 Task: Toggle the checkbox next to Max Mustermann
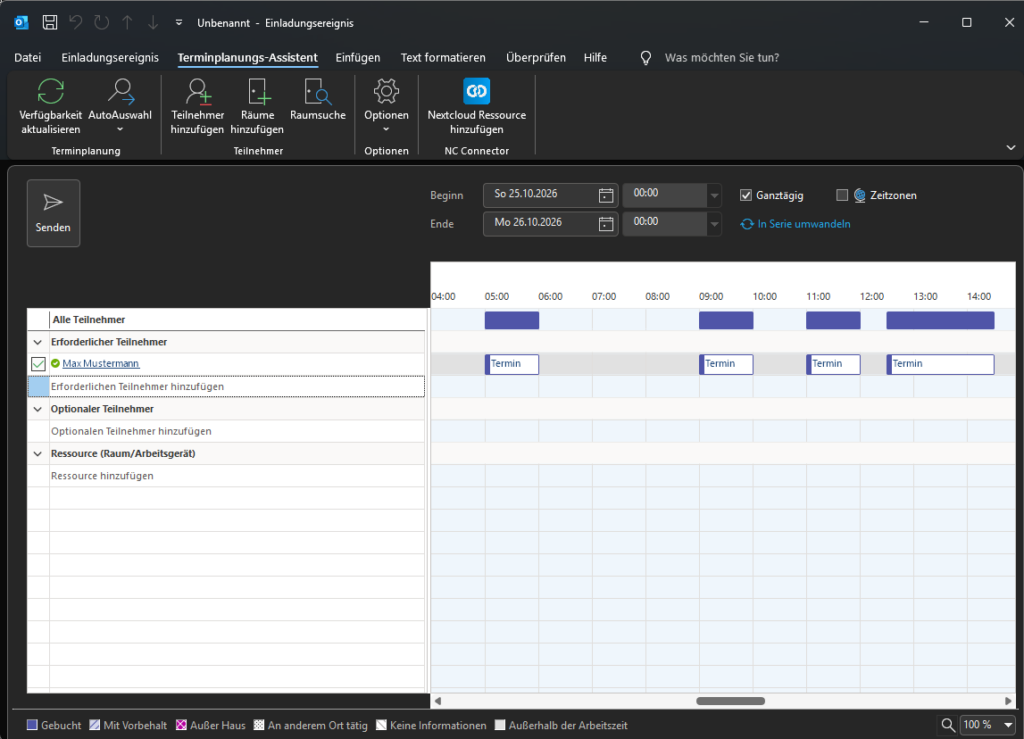[39, 364]
